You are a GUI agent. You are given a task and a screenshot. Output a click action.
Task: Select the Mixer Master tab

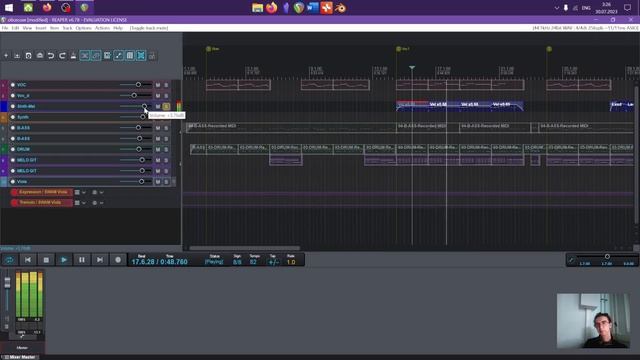tap(20, 357)
